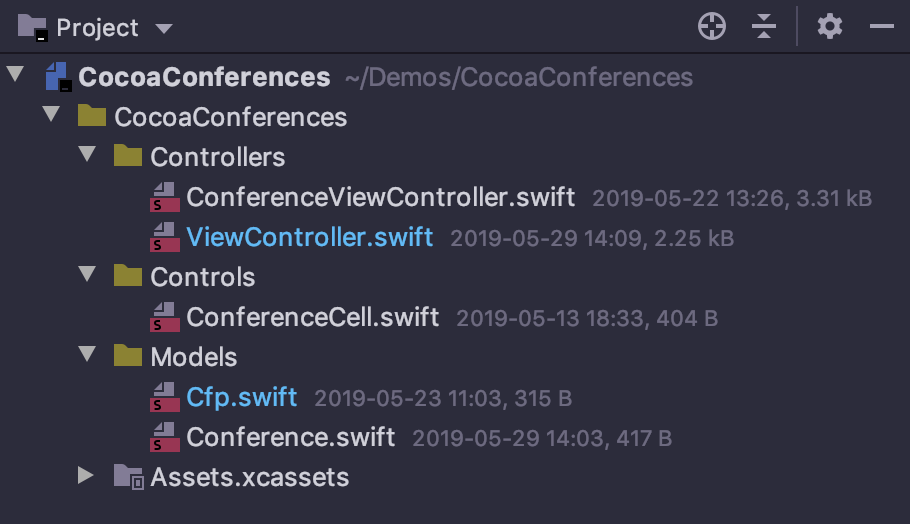Image resolution: width=910 pixels, height=524 pixels.
Task: Select the Cfp.swift file name
Action: 241,397
